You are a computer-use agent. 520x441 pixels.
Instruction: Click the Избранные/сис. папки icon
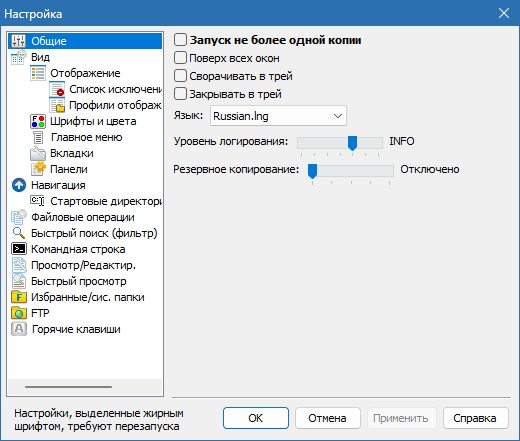click(x=19, y=297)
